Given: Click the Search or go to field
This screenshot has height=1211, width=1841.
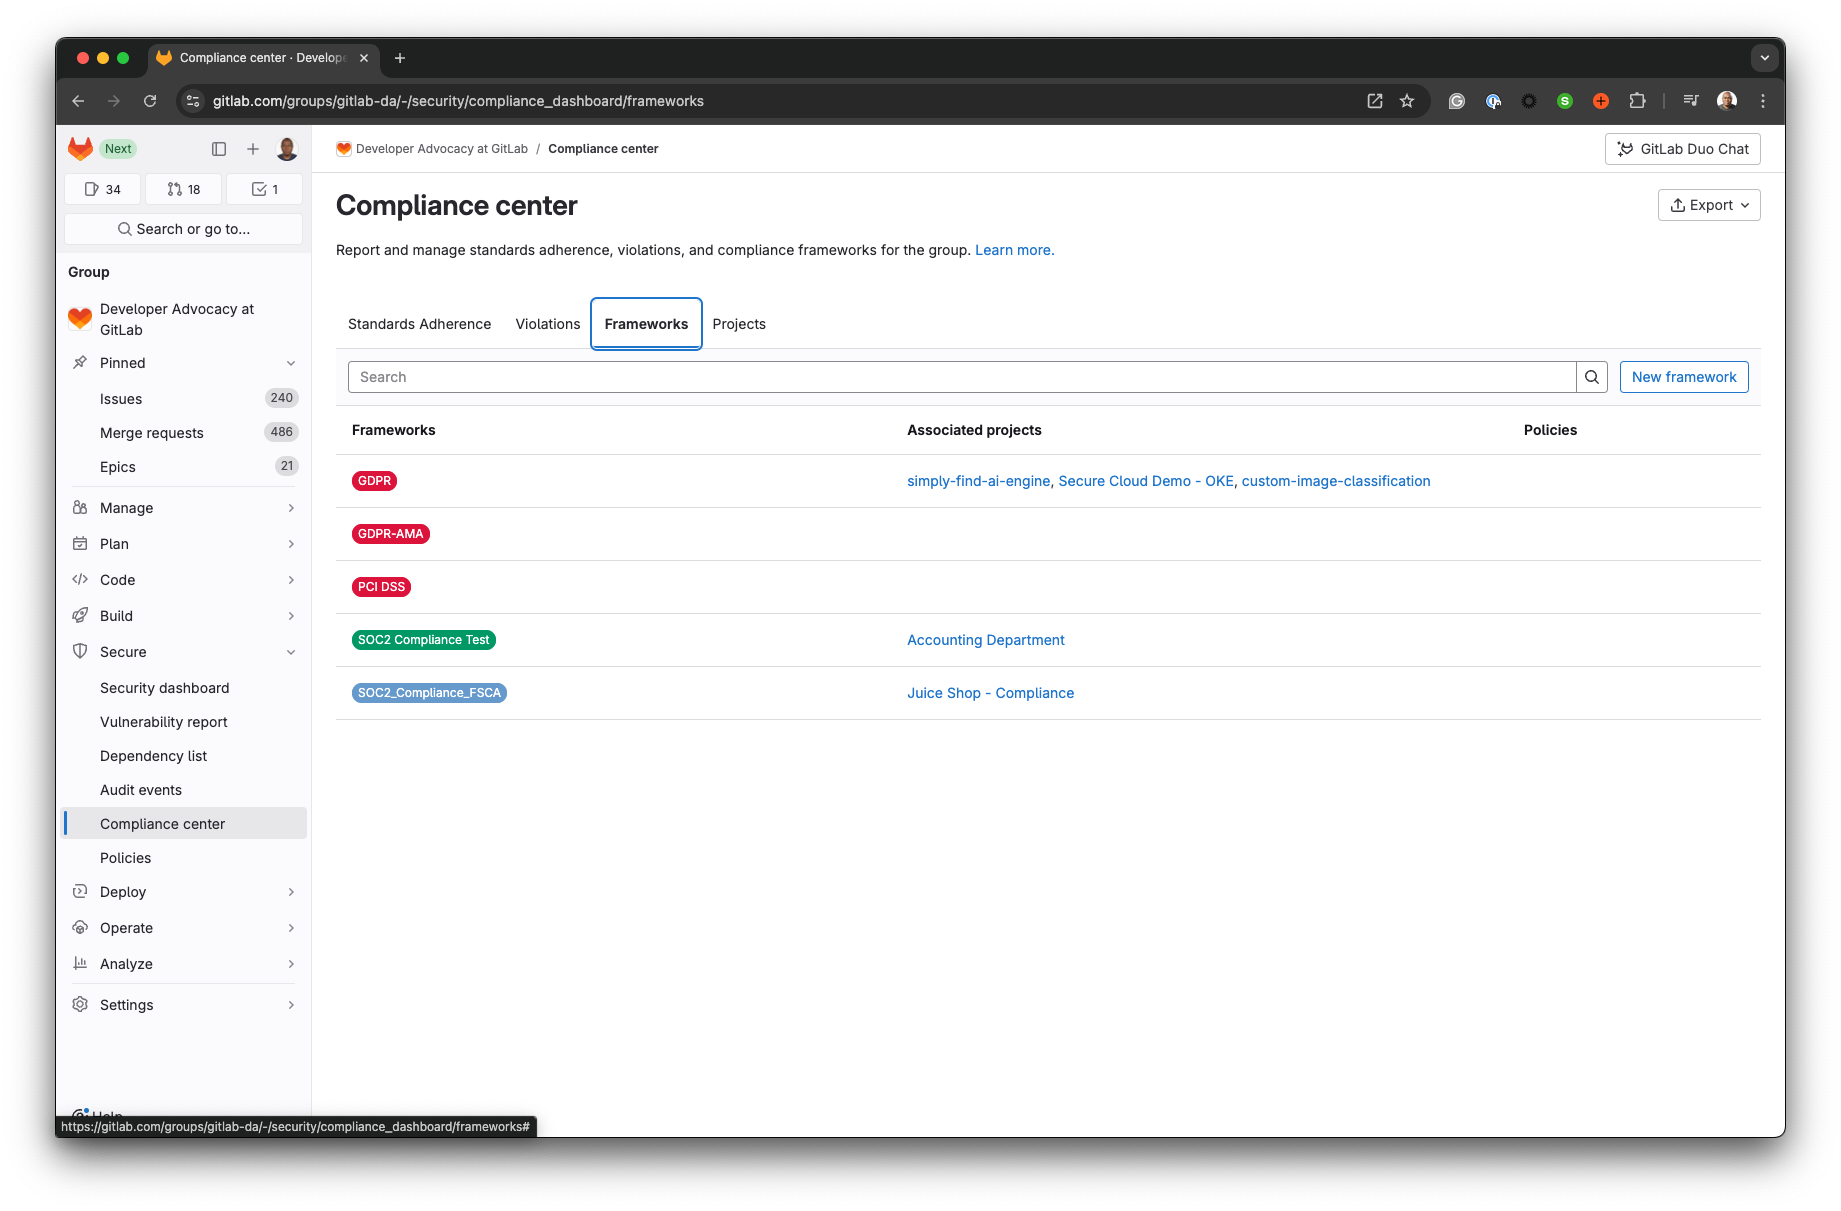Looking at the screenshot, I should pyautogui.click(x=184, y=229).
